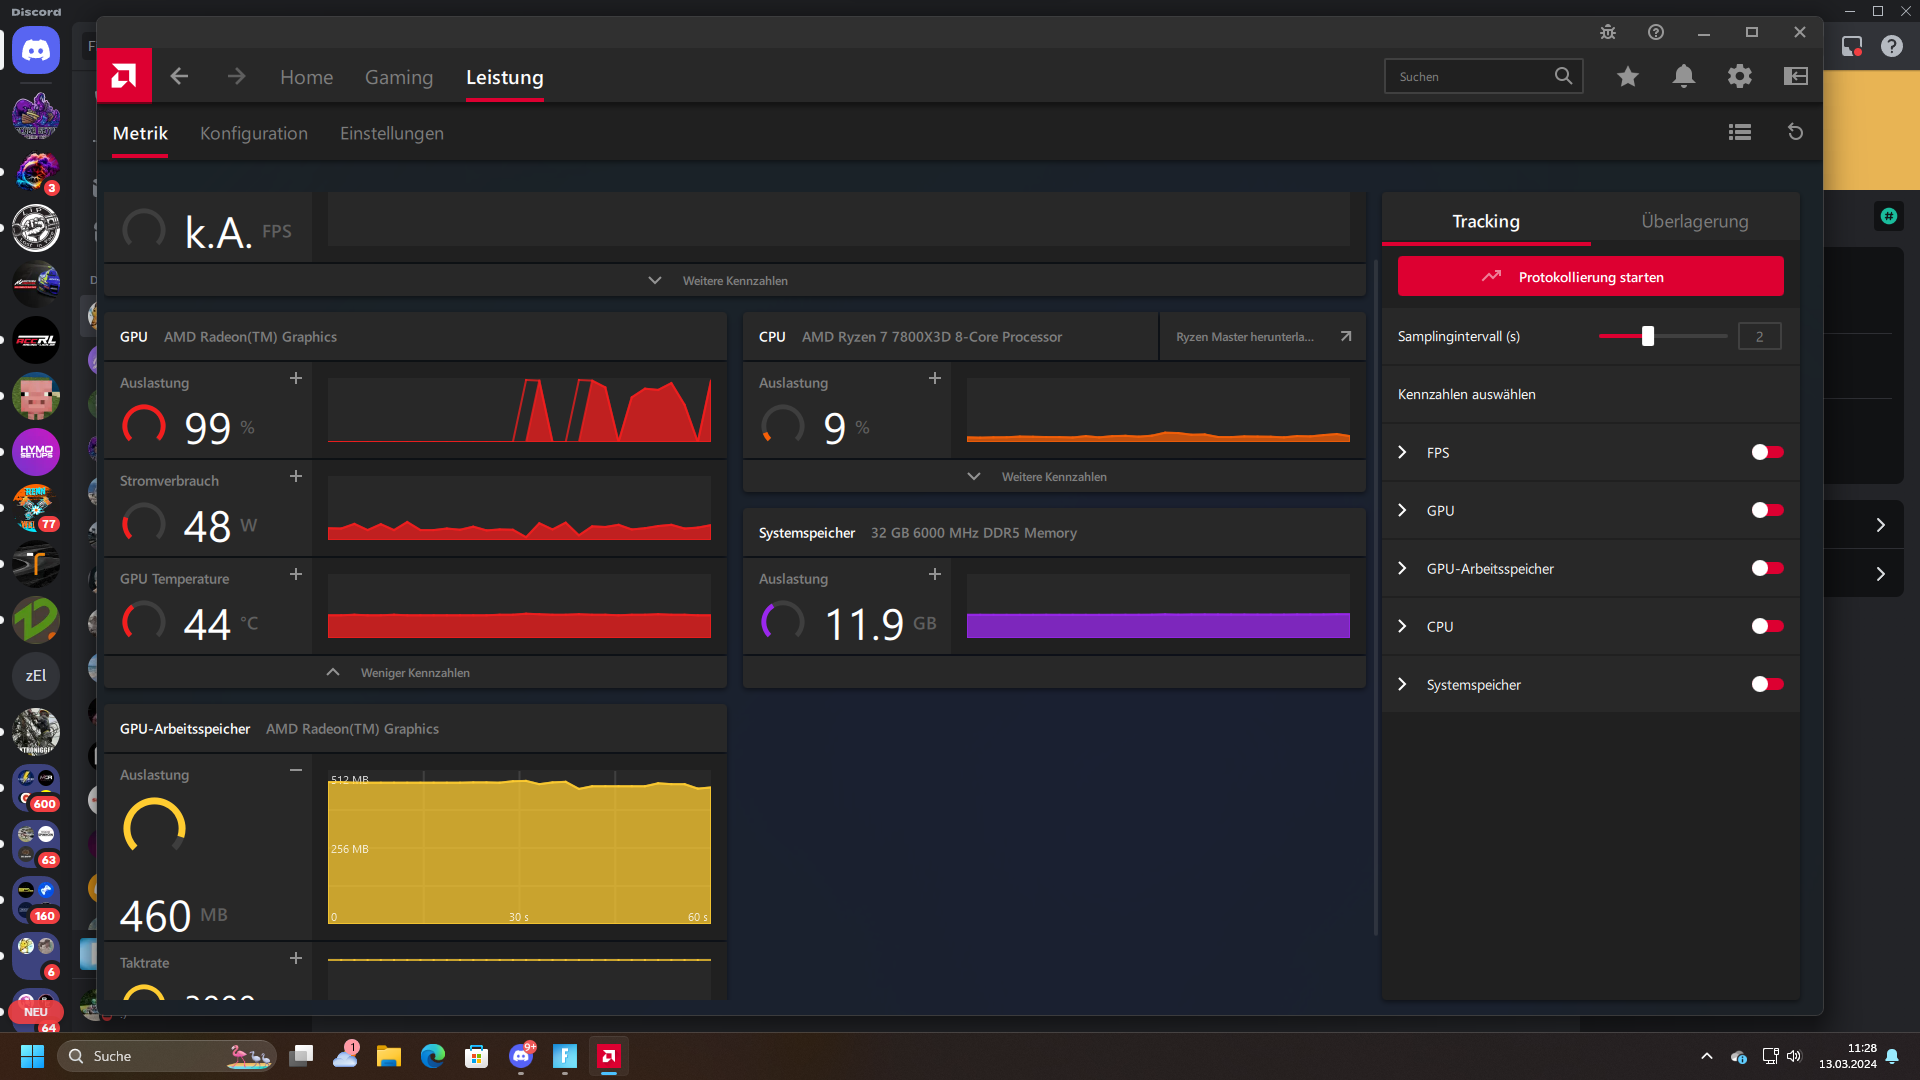Expand the CPU tracking category chevron

(1402, 626)
